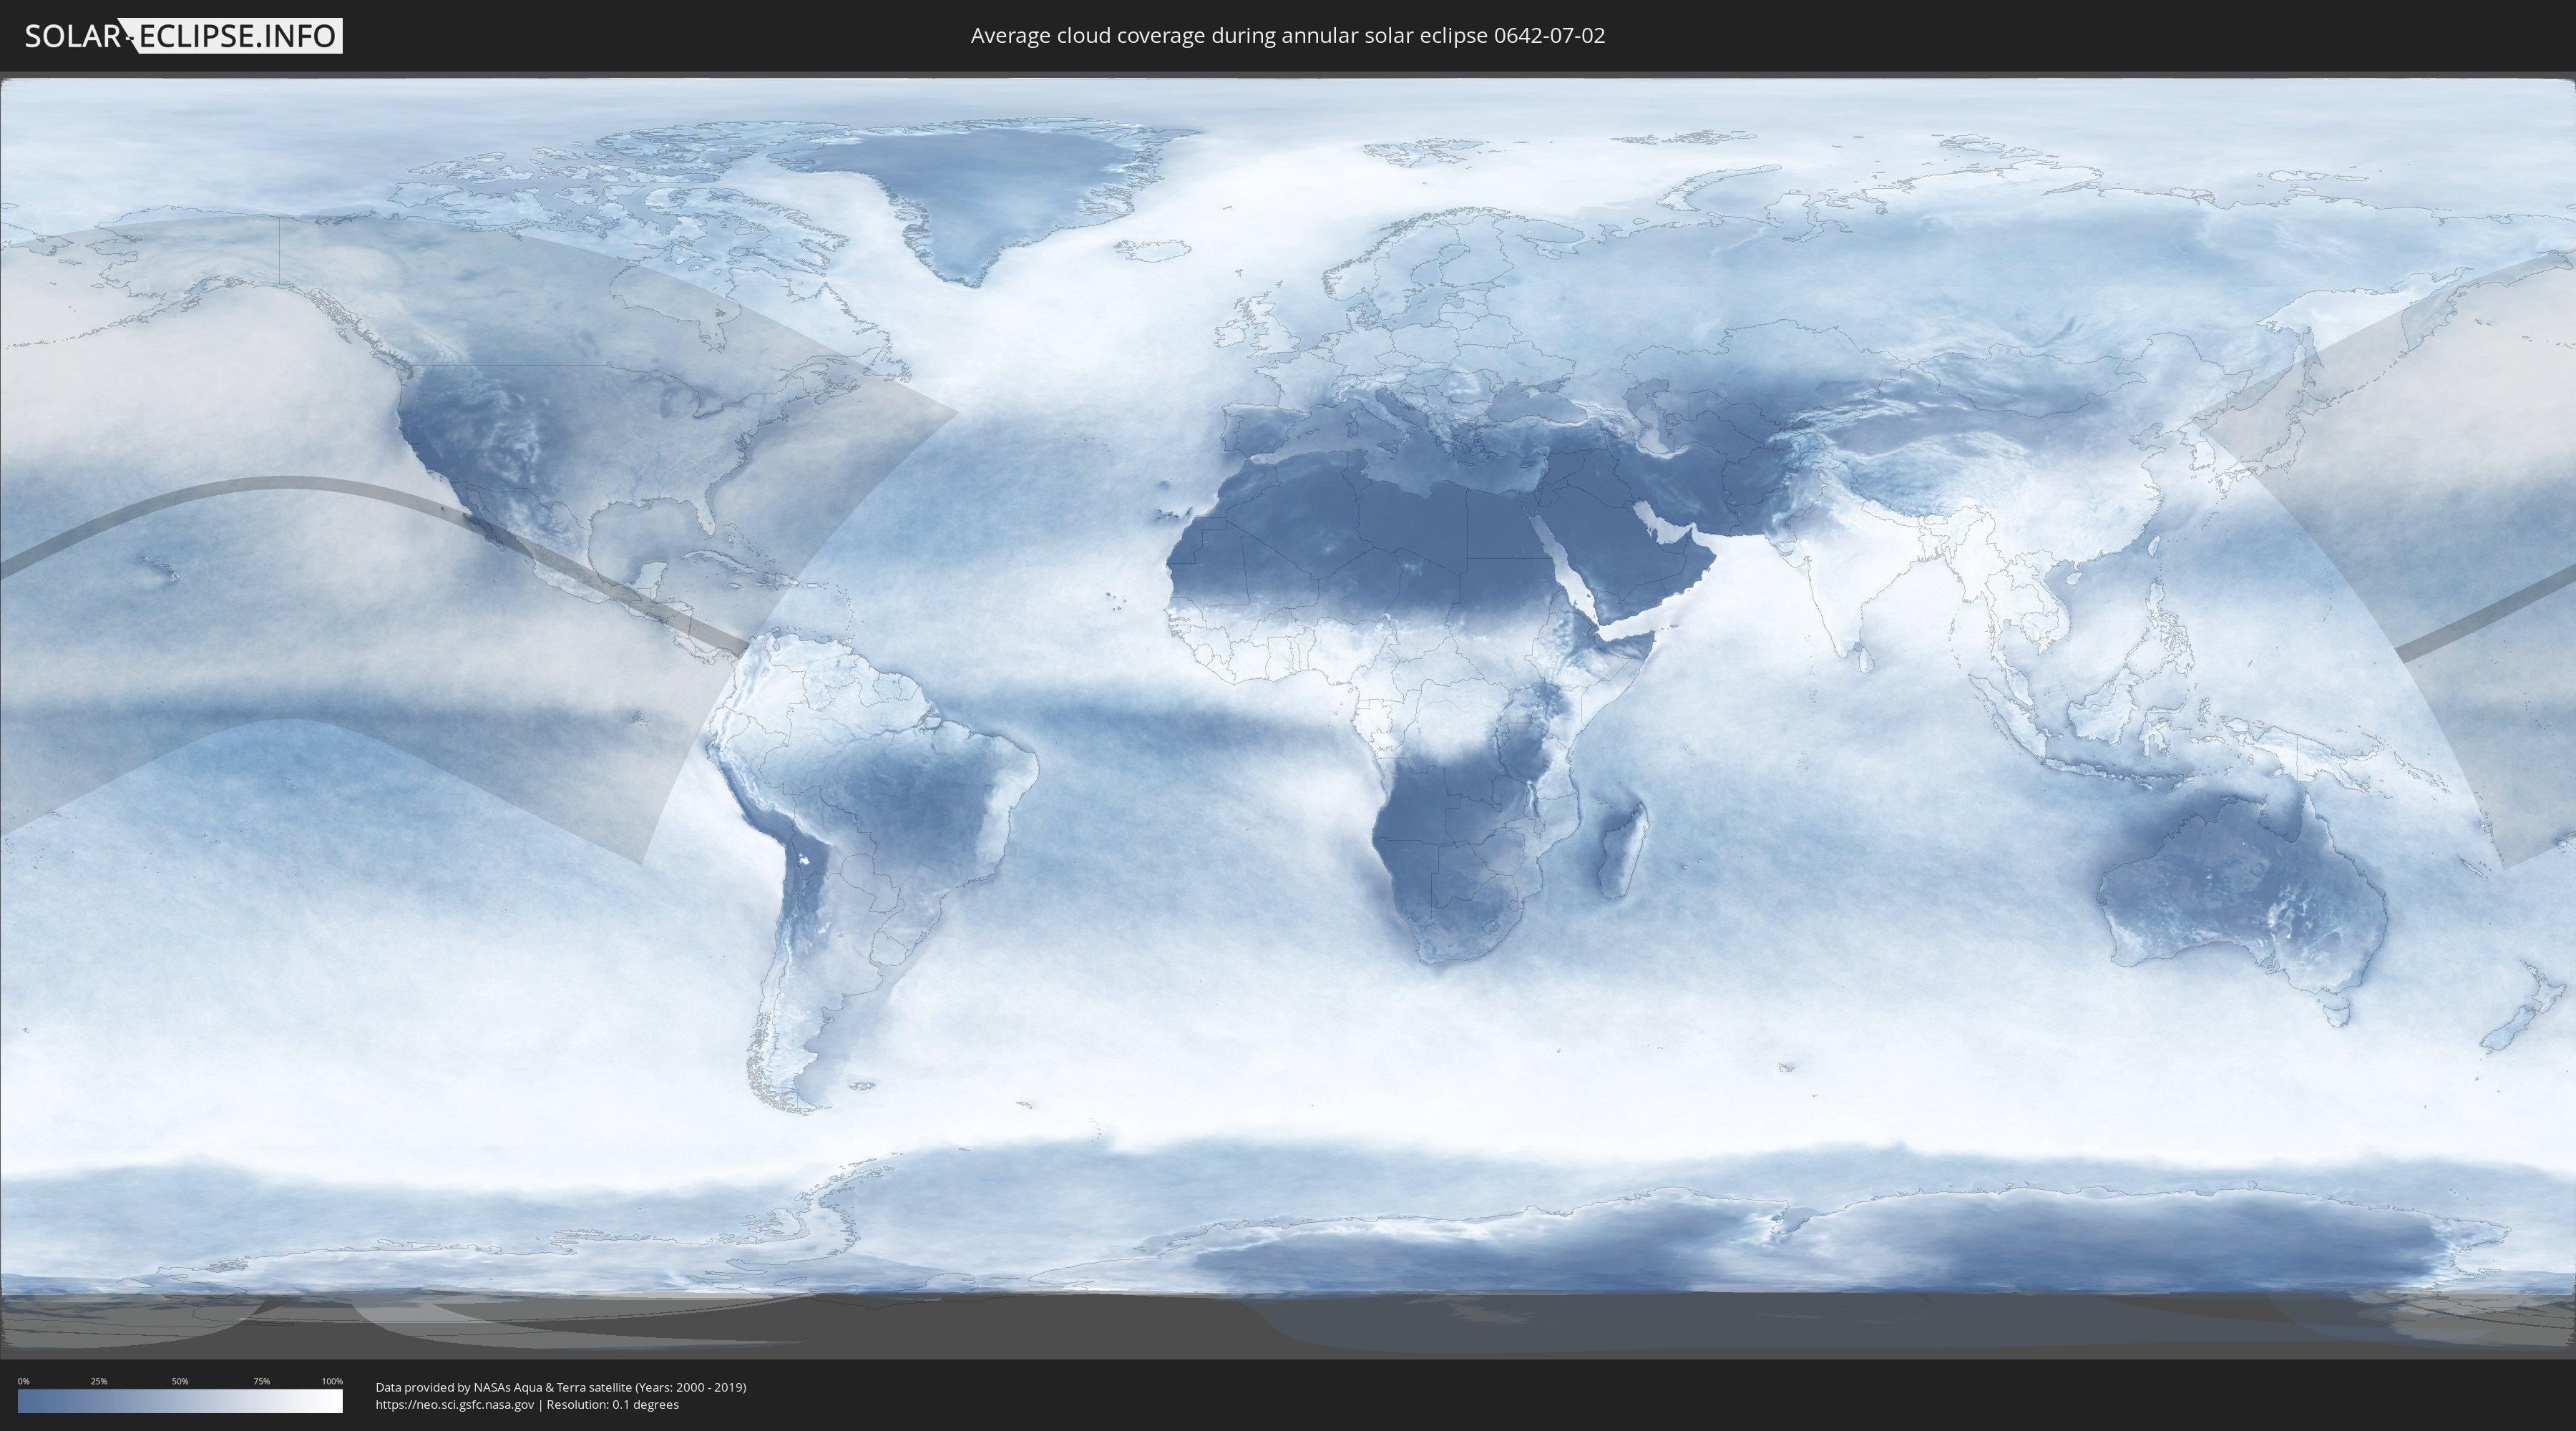Click the 100% legend label
Viewport: 2576px width, 1431px height.
(x=332, y=1381)
